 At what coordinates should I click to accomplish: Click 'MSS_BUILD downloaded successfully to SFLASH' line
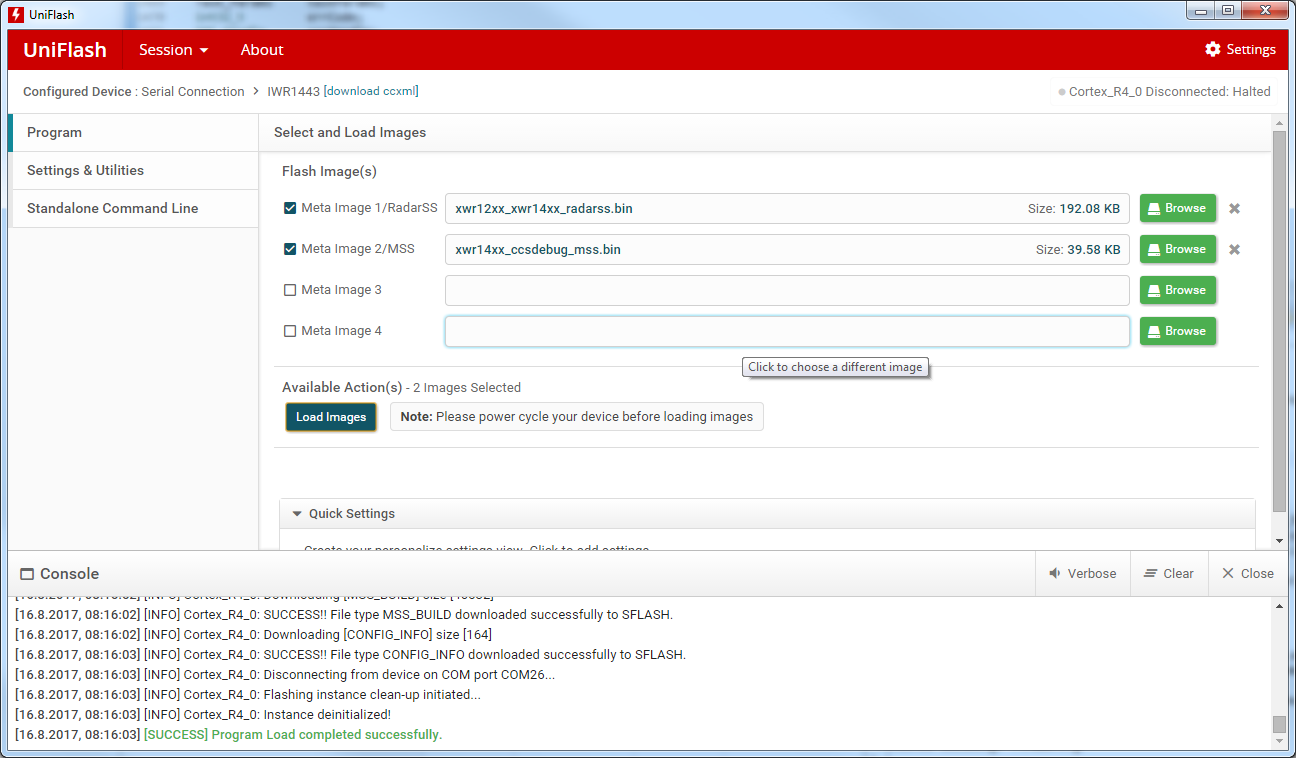344,614
